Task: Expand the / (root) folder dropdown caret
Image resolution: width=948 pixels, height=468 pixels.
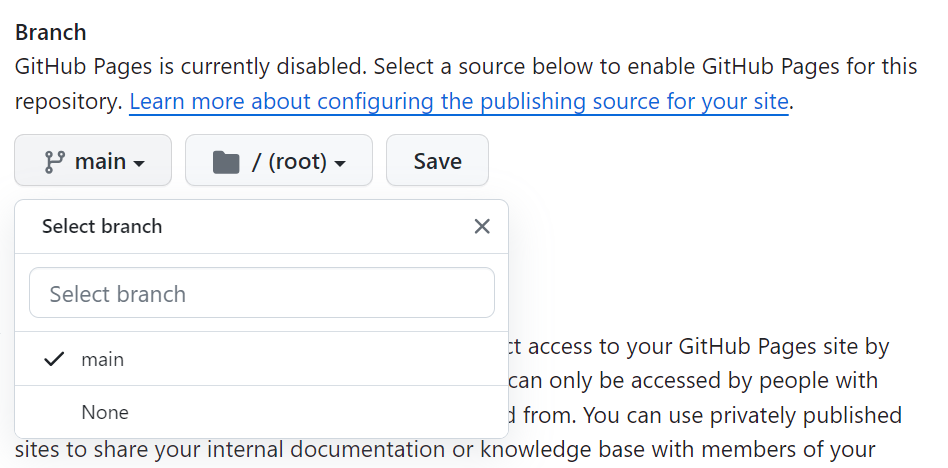Action: tap(340, 163)
